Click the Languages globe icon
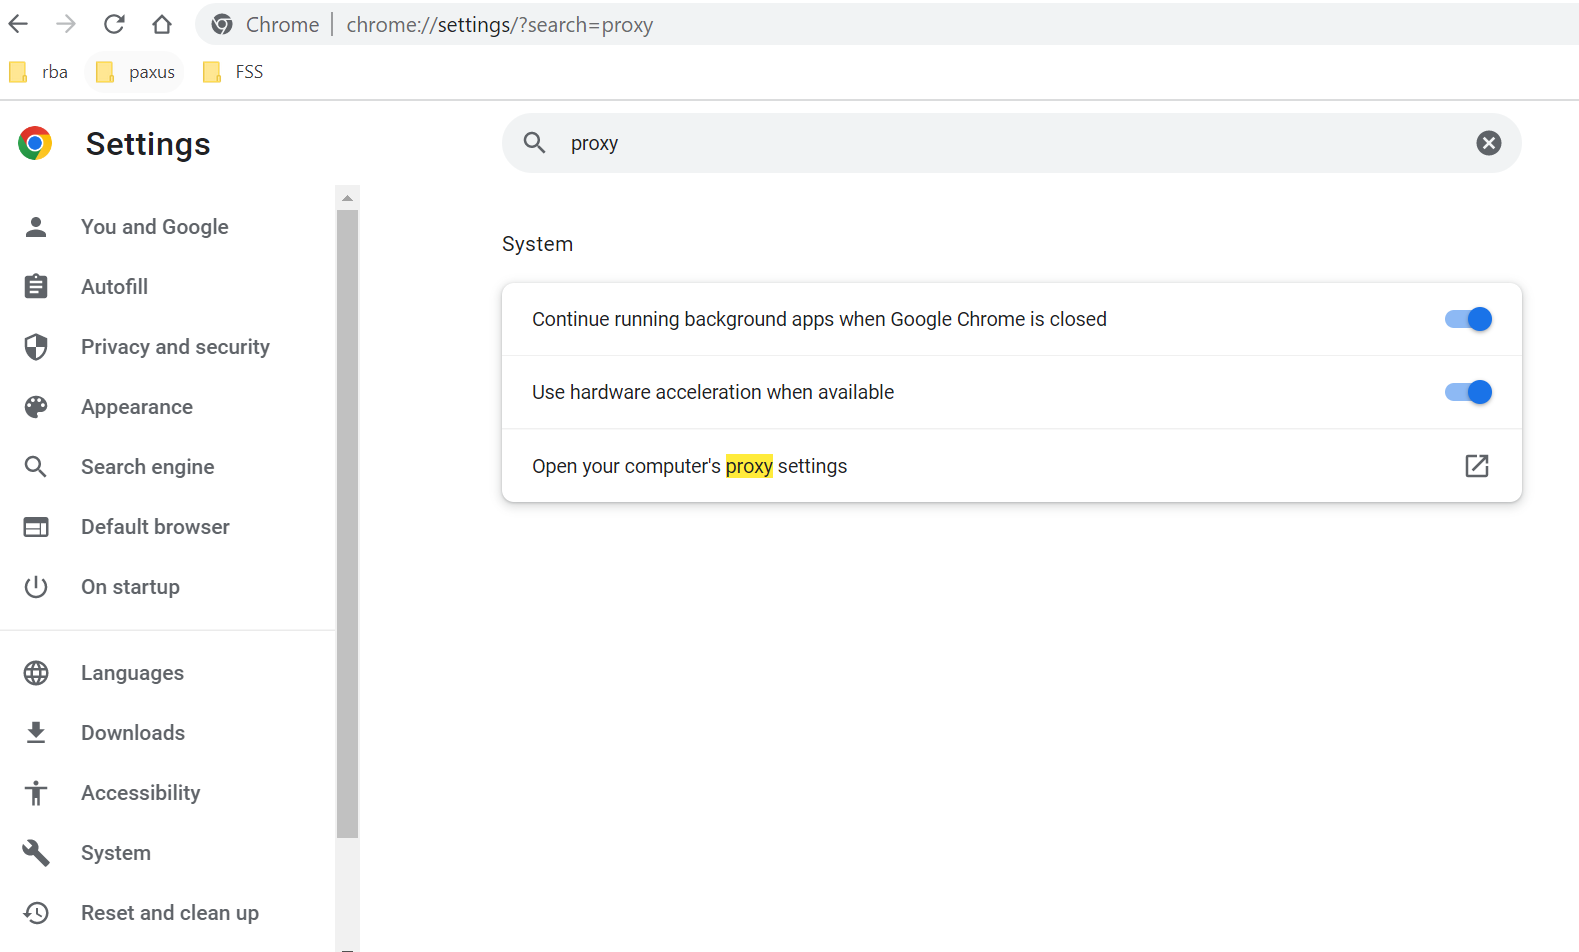The image size is (1579, 952). click(36, 673)
